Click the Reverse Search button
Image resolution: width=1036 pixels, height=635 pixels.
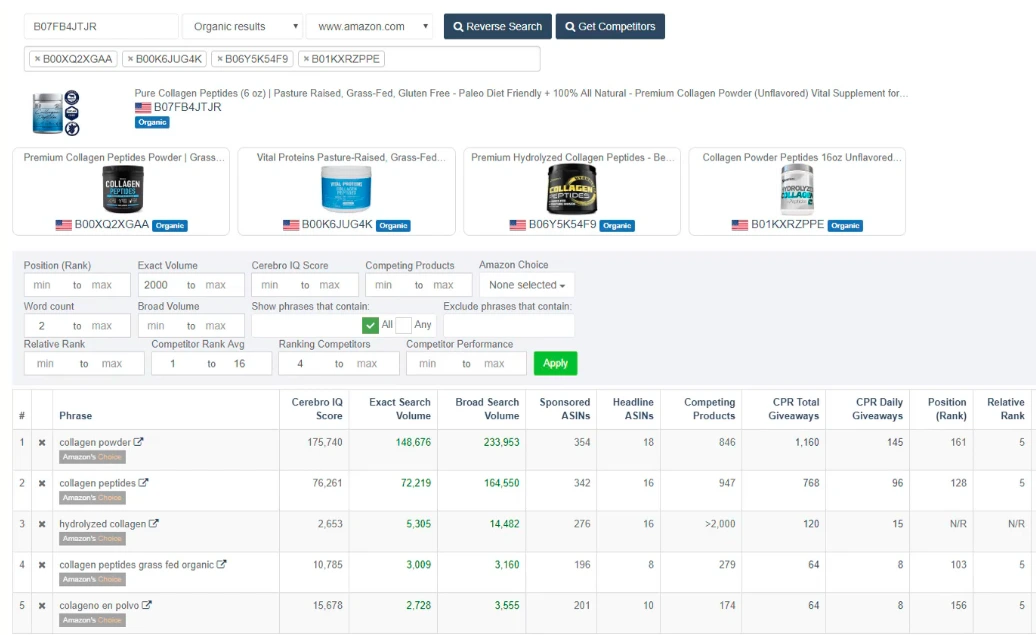tap(497, 27)
